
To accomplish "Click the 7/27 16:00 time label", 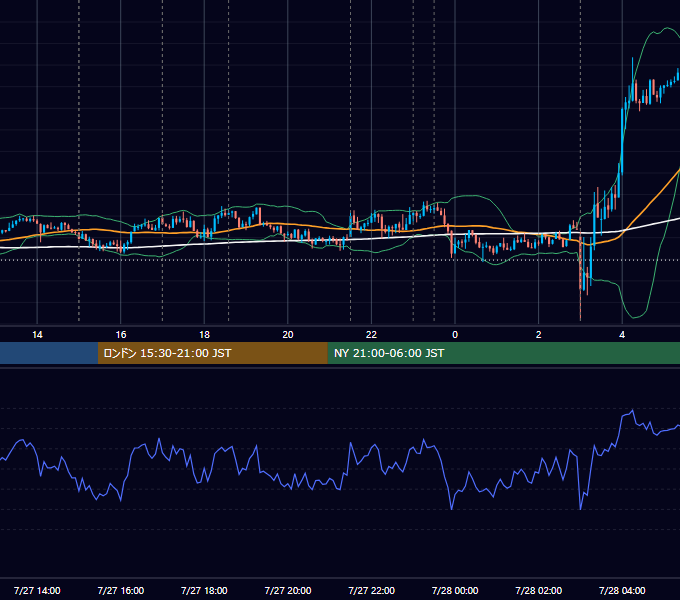I will [x=121, y=590].
